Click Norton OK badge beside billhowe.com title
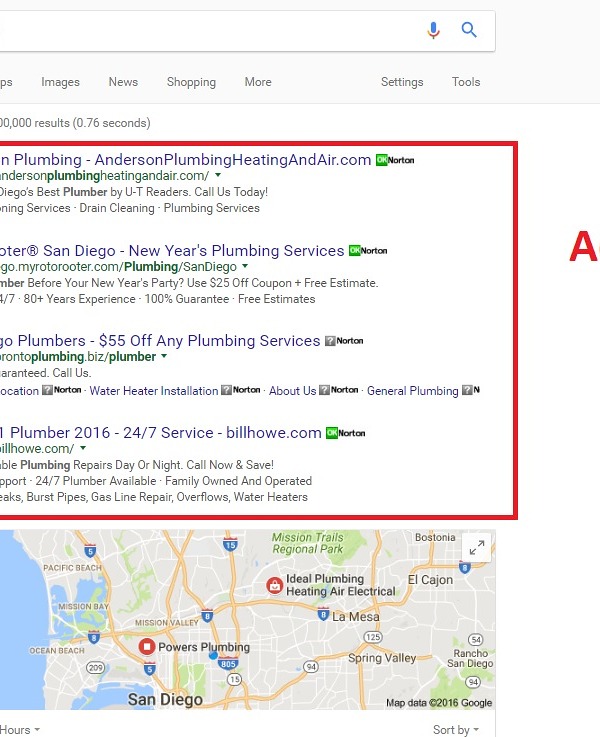 346,433
